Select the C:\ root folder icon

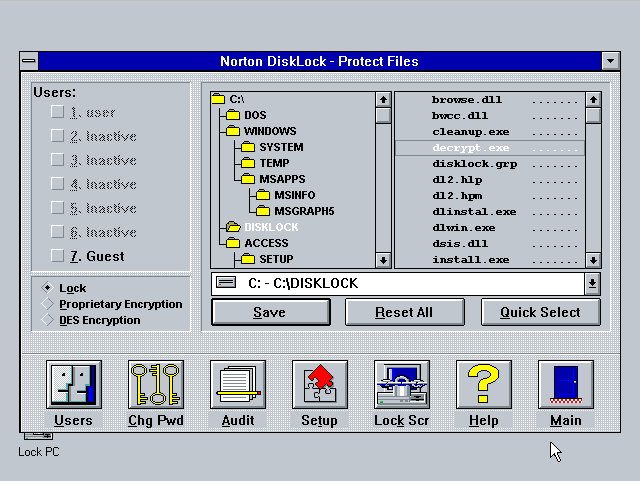pos(218,99)
